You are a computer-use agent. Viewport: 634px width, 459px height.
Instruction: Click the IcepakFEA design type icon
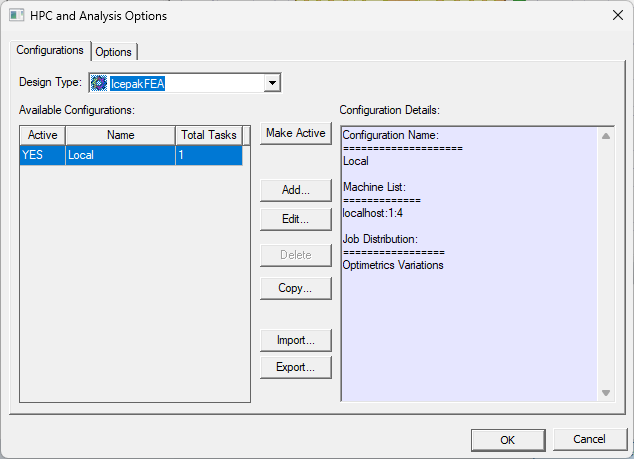pos(99,83)
